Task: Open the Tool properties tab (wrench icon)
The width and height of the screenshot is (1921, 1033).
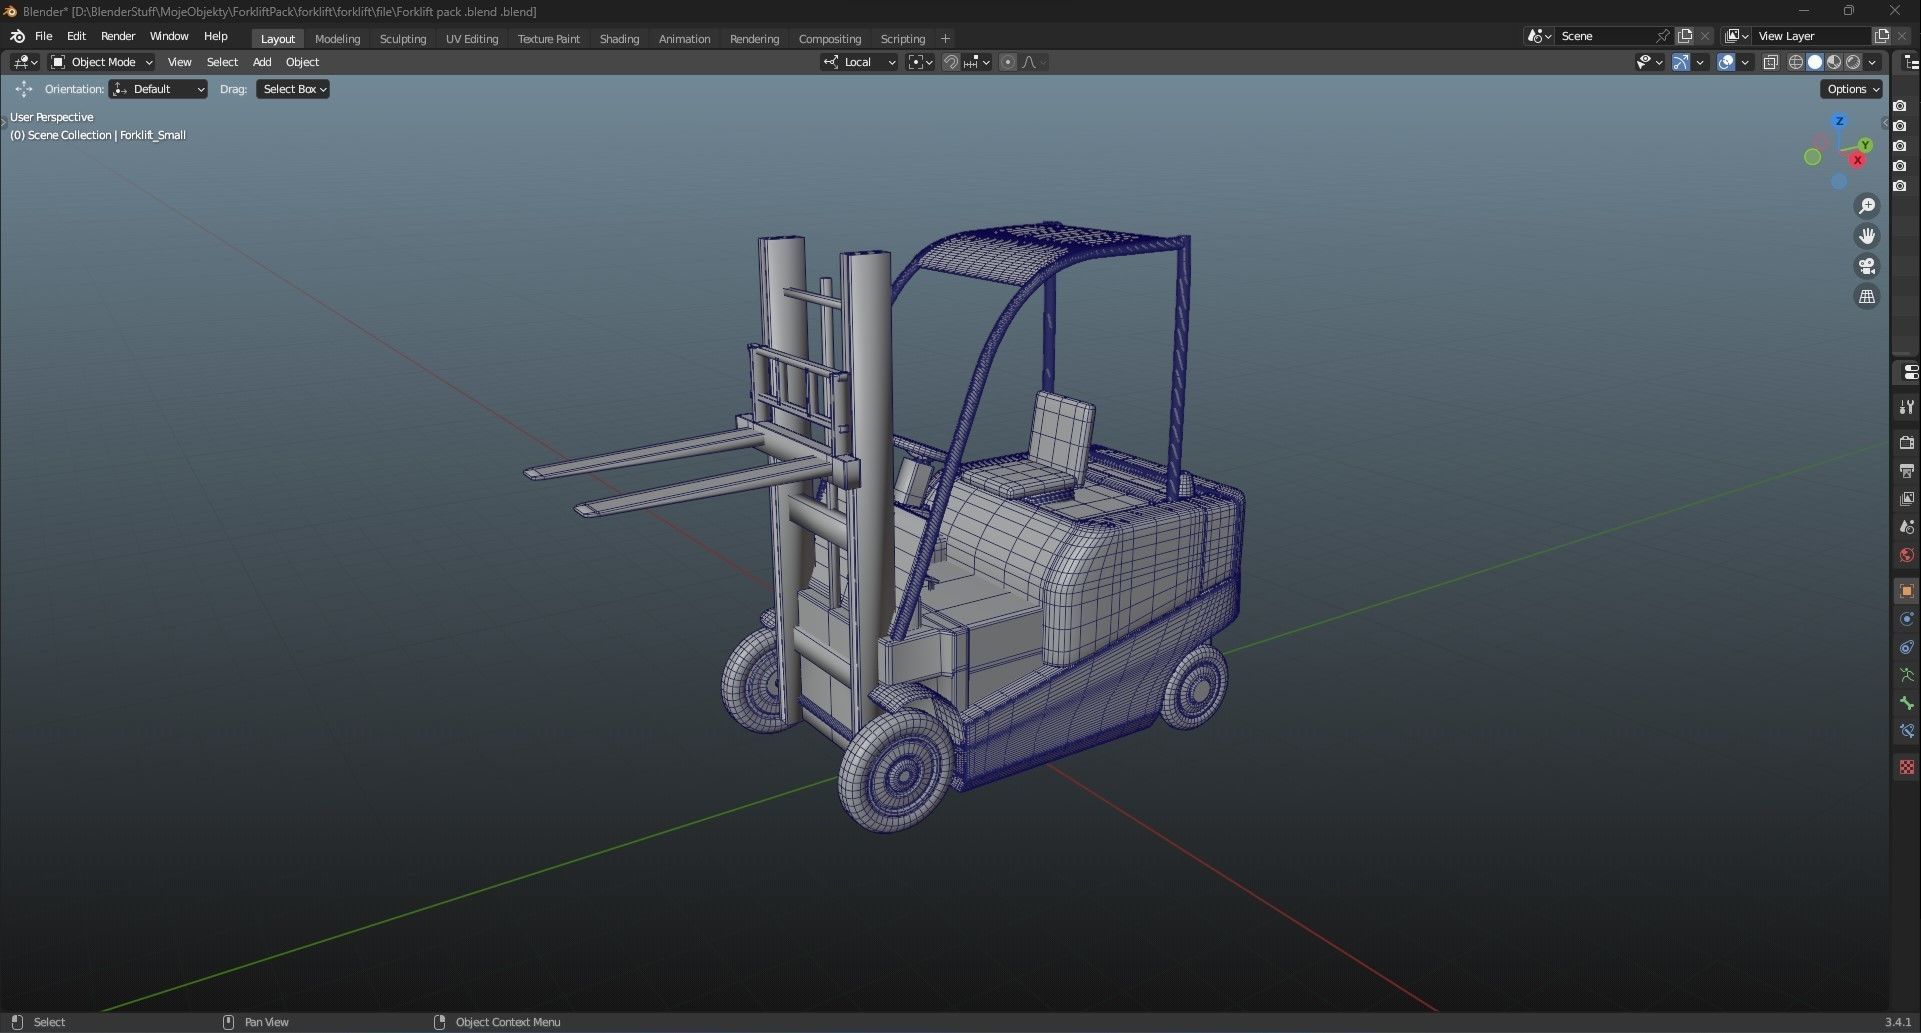Action: coord(1907,407)
